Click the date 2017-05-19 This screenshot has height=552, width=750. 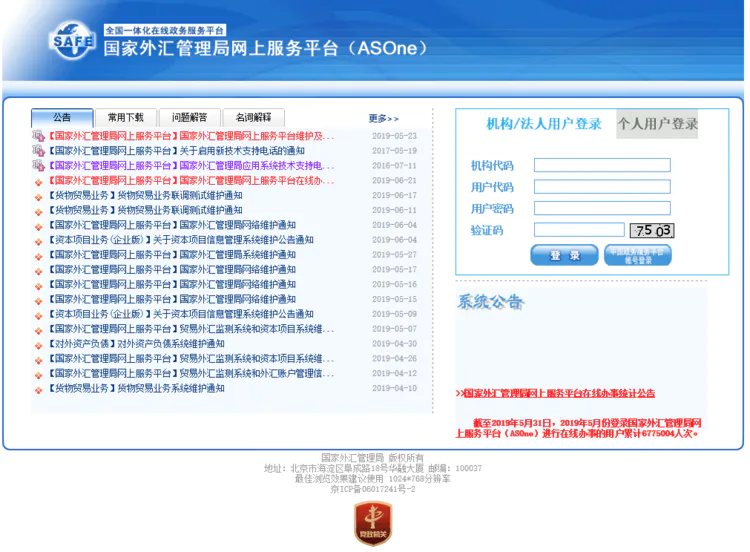[x=394, y=151]
